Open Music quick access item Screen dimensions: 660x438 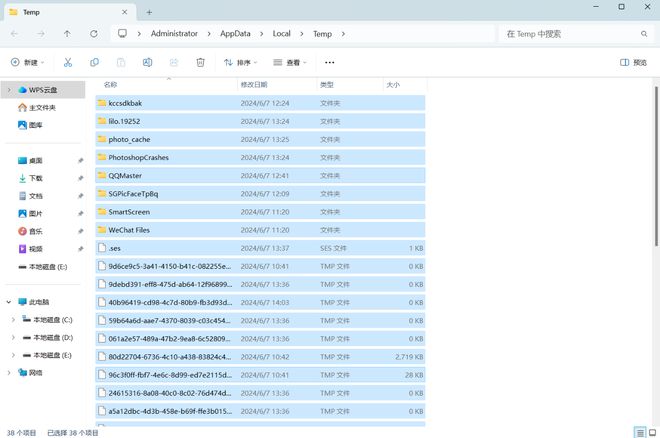click(35, 231)
